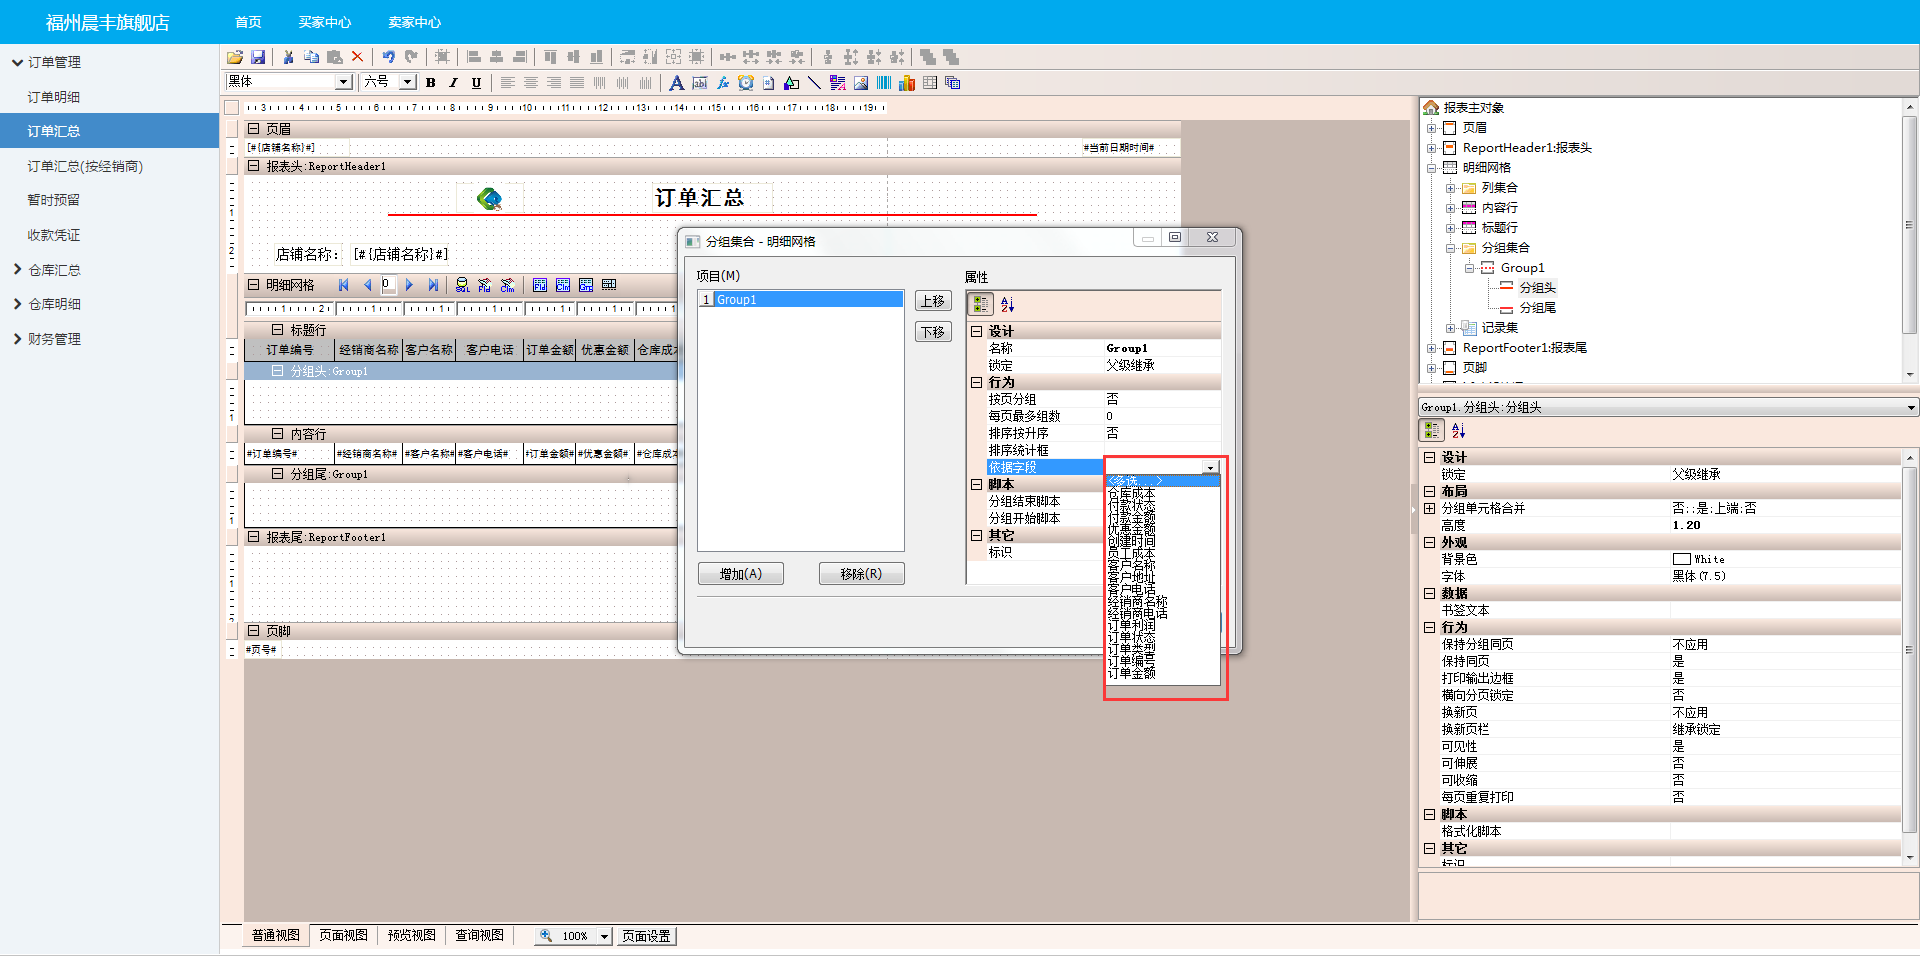This screenshot has width=1920, height=956.
Task: Open the font size dropdown showing 六号
Action: point(407,82)
